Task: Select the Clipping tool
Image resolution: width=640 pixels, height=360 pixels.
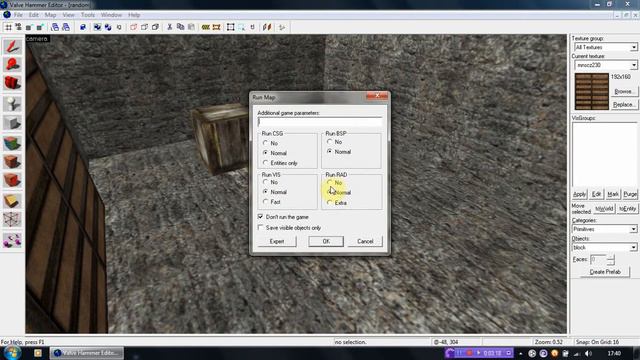Action: click(12, 200)
